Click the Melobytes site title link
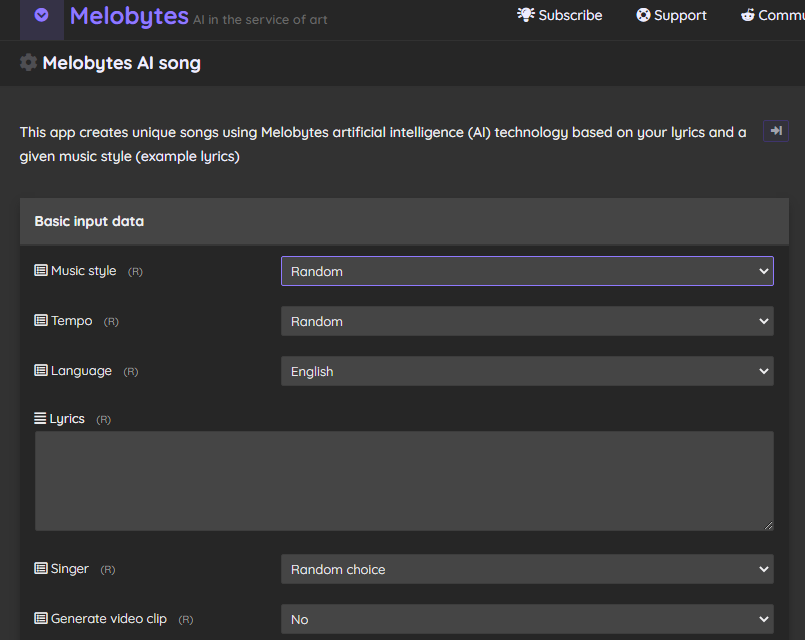This screenshot has height=640, width=805. coord(129,16)
